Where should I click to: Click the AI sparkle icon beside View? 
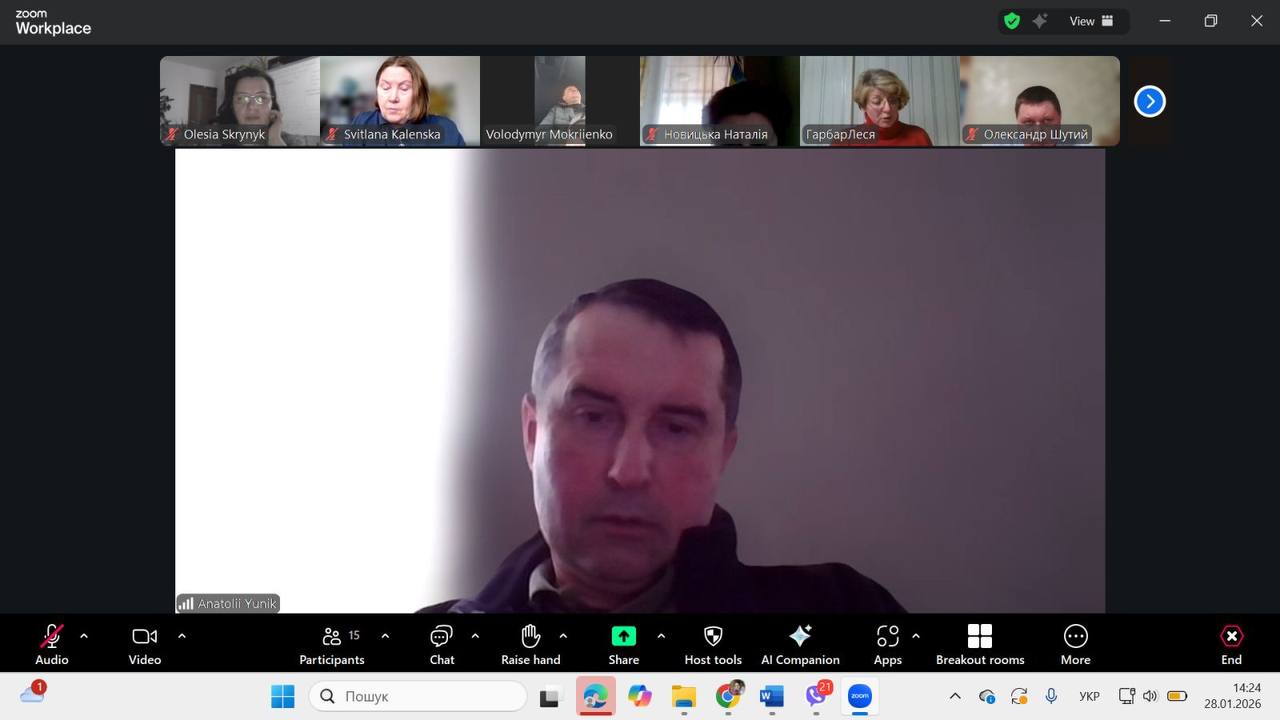[x=1040, y=21]
